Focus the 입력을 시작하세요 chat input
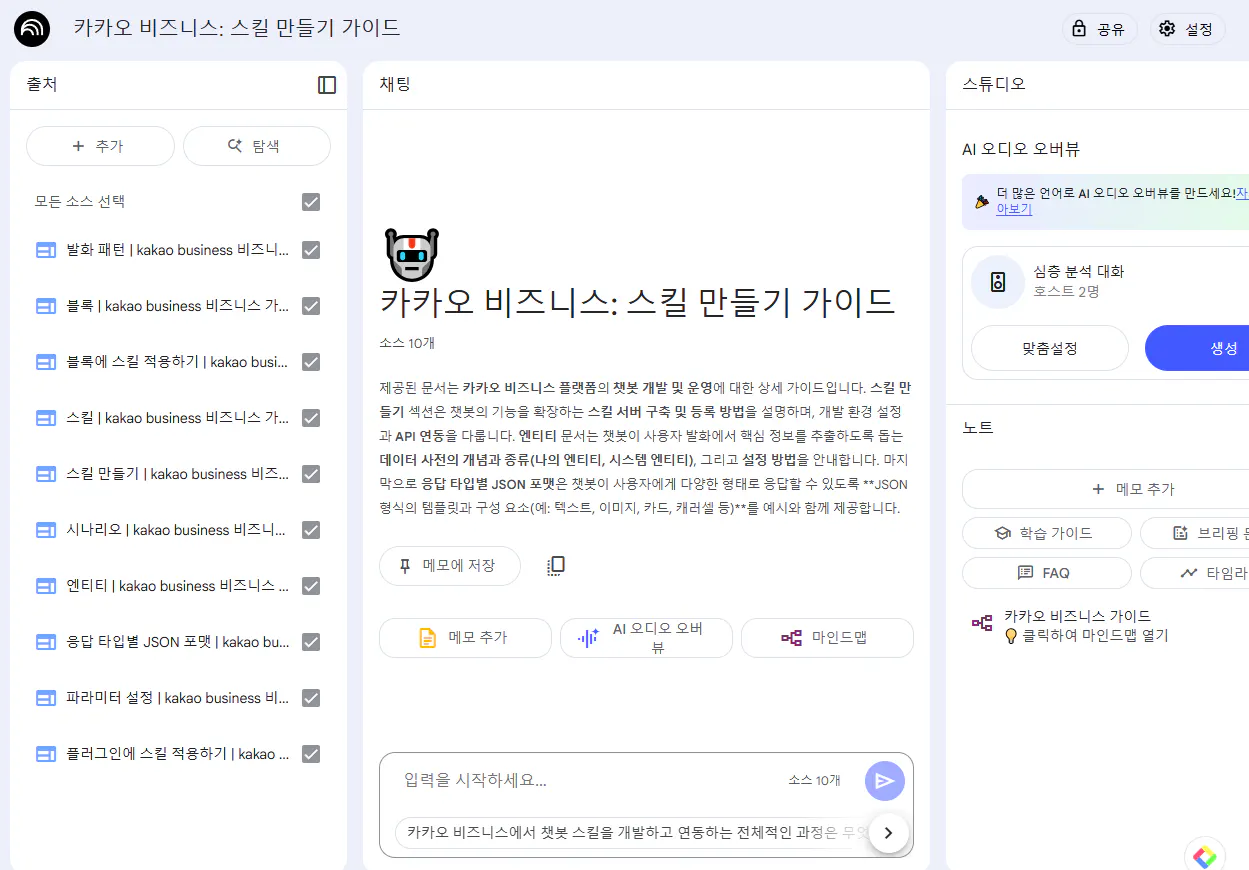 [590, 780]
